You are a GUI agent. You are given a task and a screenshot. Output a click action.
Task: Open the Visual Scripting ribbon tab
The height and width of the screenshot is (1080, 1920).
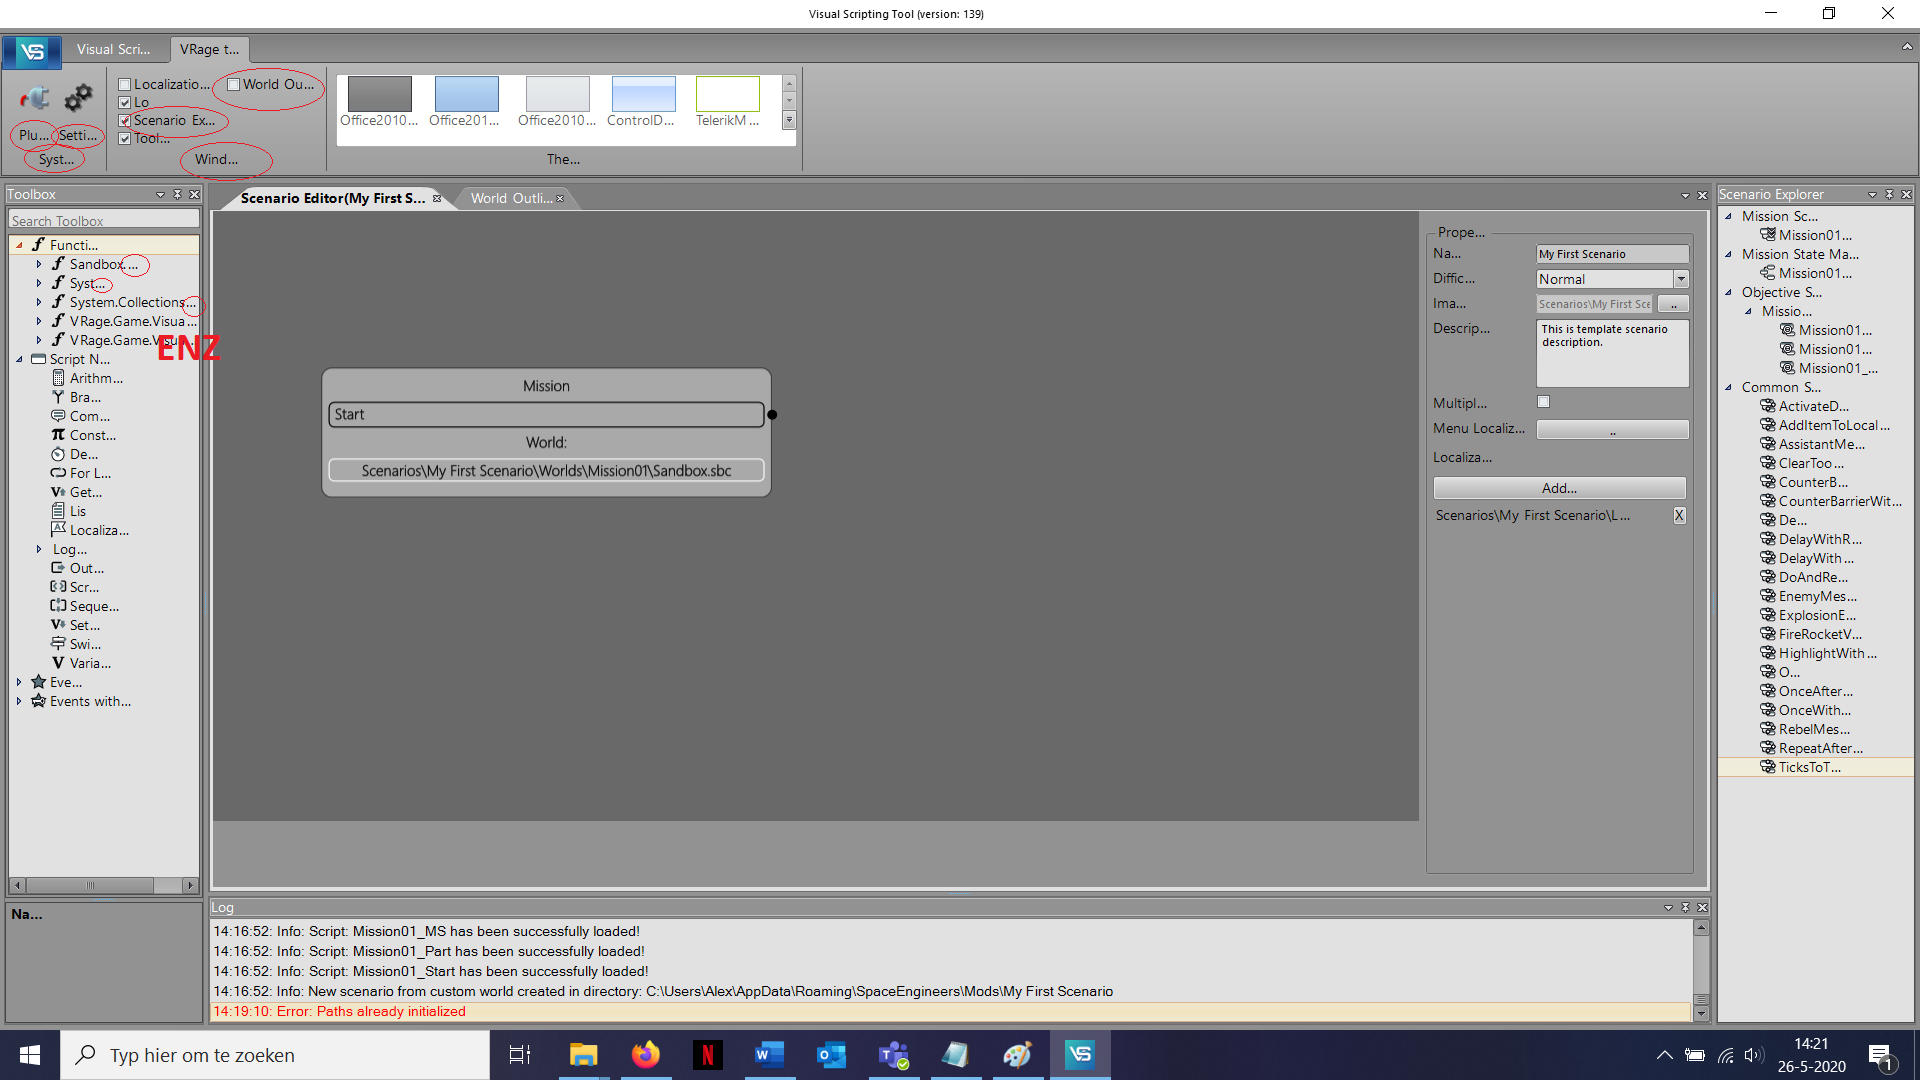point(114,49)
